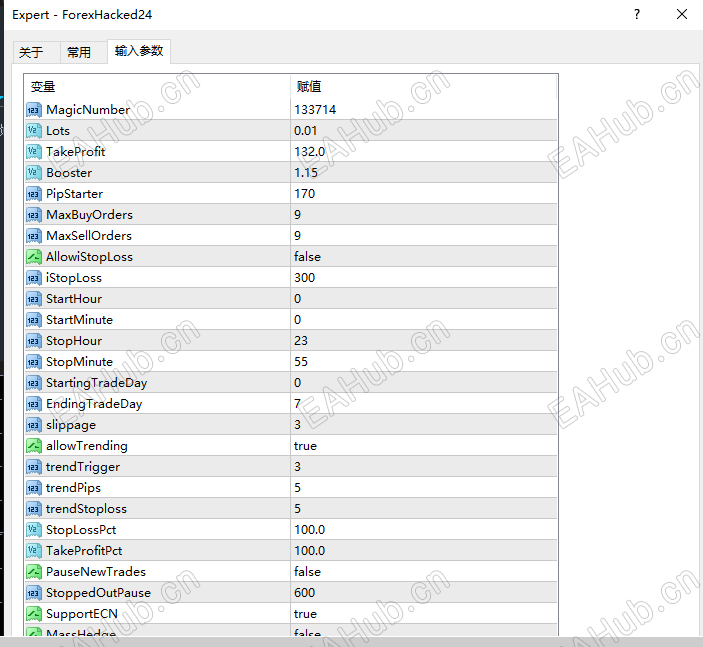This screenshot has width=703, height=647.
Task: Click the boolean icon beside AllowiStopLoss
Action: click(34, 257)
